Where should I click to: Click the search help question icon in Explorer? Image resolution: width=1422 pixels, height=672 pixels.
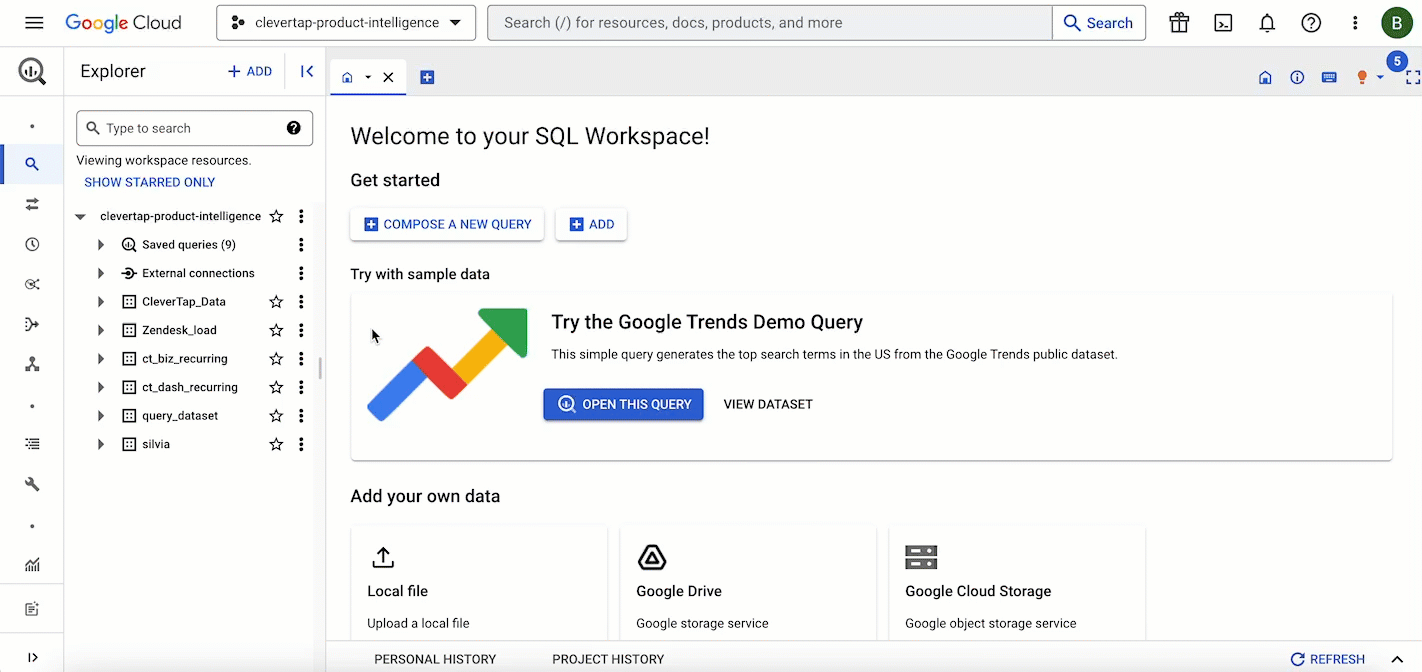[x=294, y=128]
